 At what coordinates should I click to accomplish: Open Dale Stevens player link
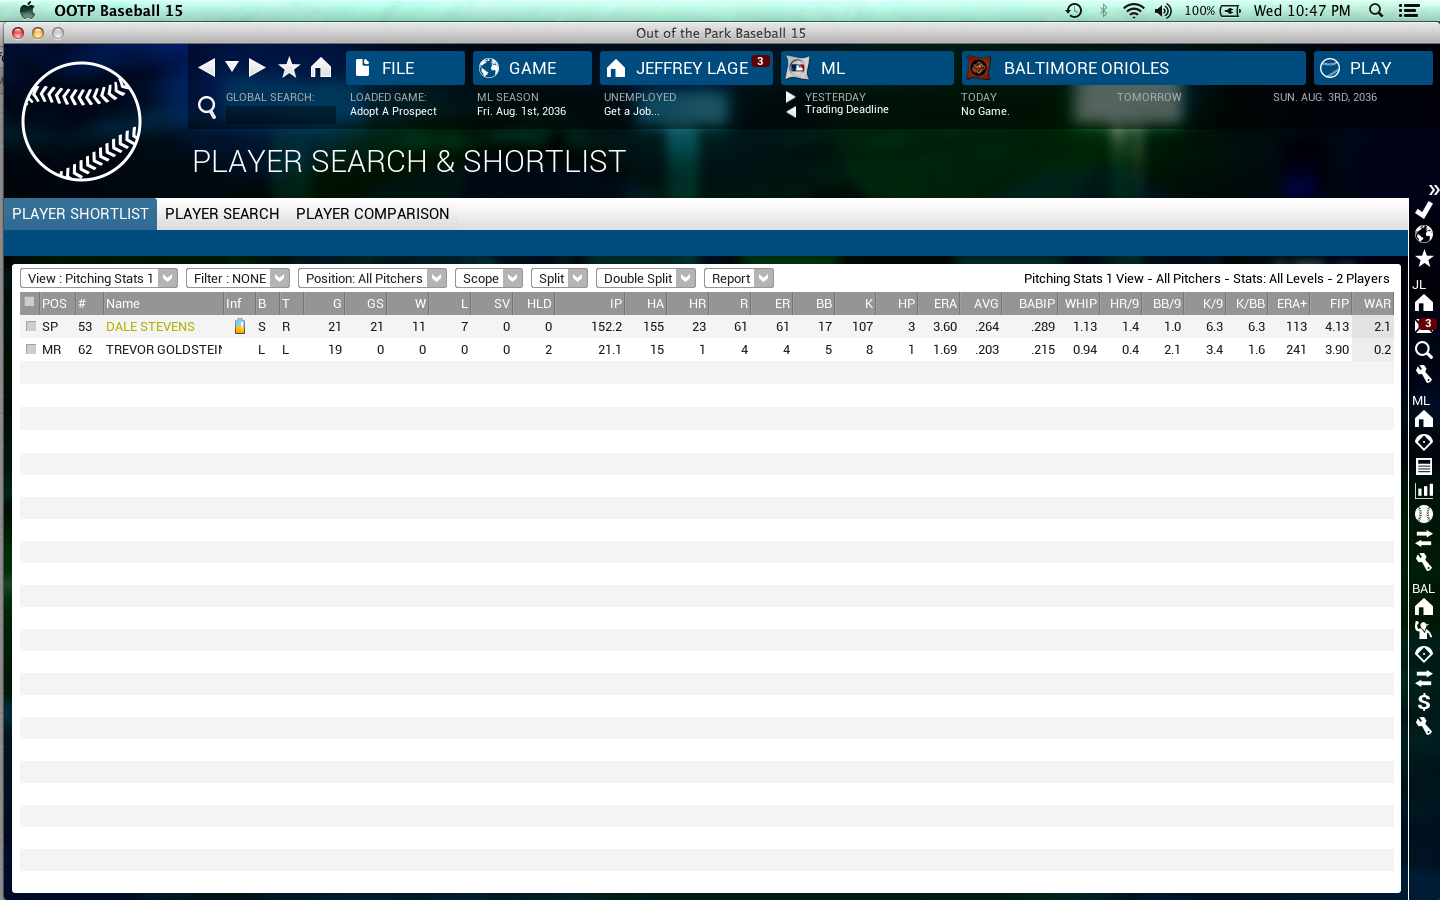[150, 327]
